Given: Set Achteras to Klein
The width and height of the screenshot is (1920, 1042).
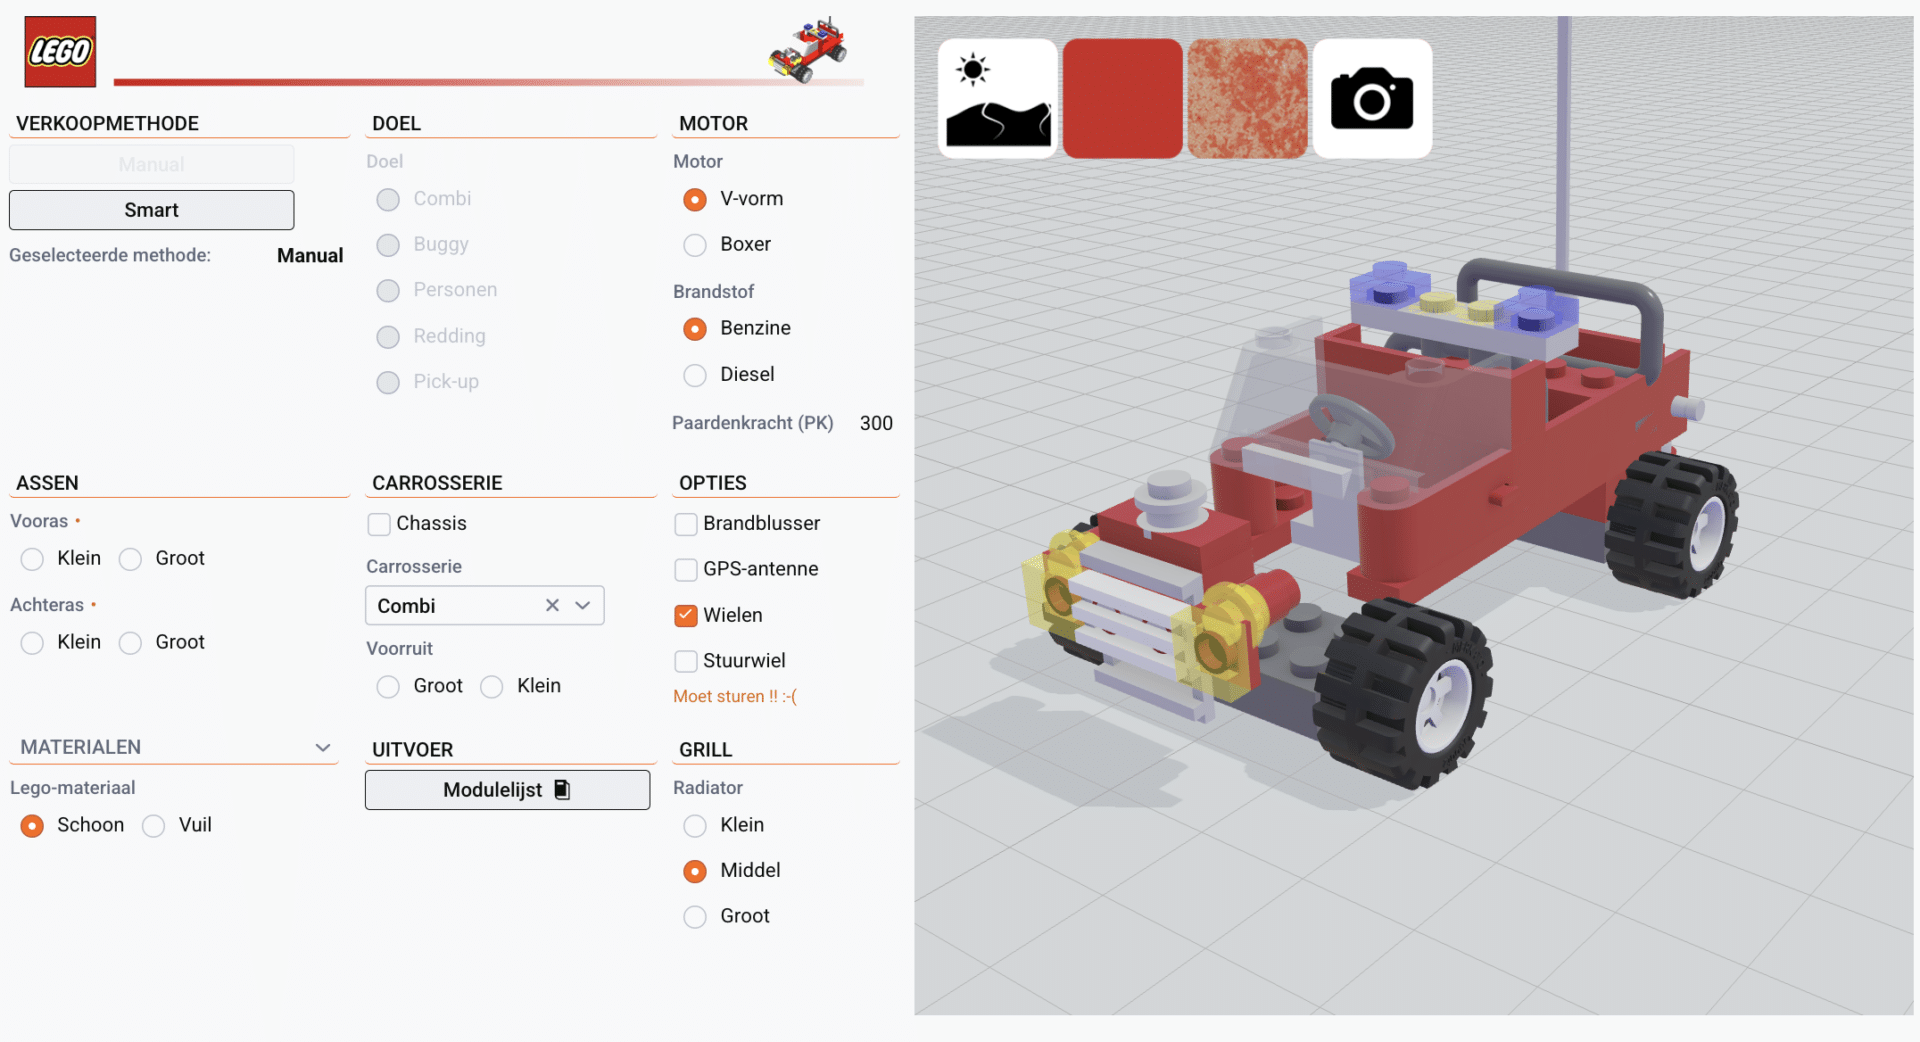Looking at the screenshot, I should [x=32, y=643].
